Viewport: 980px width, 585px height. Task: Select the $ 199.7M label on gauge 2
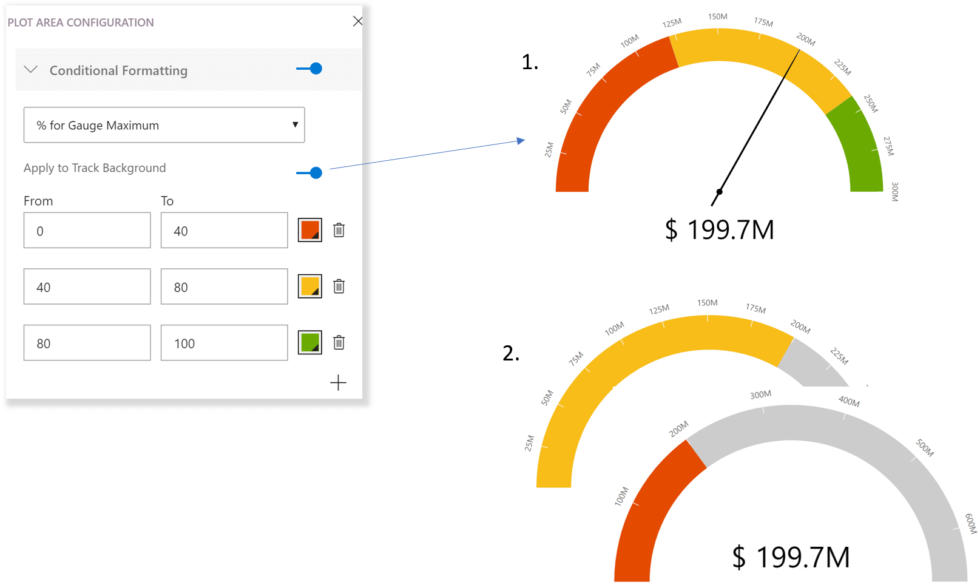point(790,556)
